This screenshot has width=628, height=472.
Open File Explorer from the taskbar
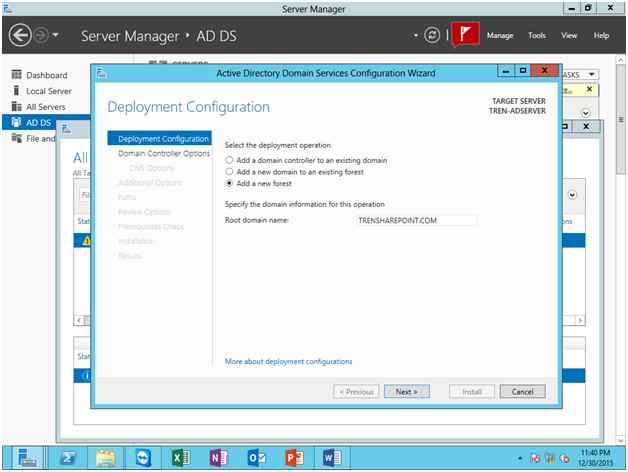coord(105,458)
